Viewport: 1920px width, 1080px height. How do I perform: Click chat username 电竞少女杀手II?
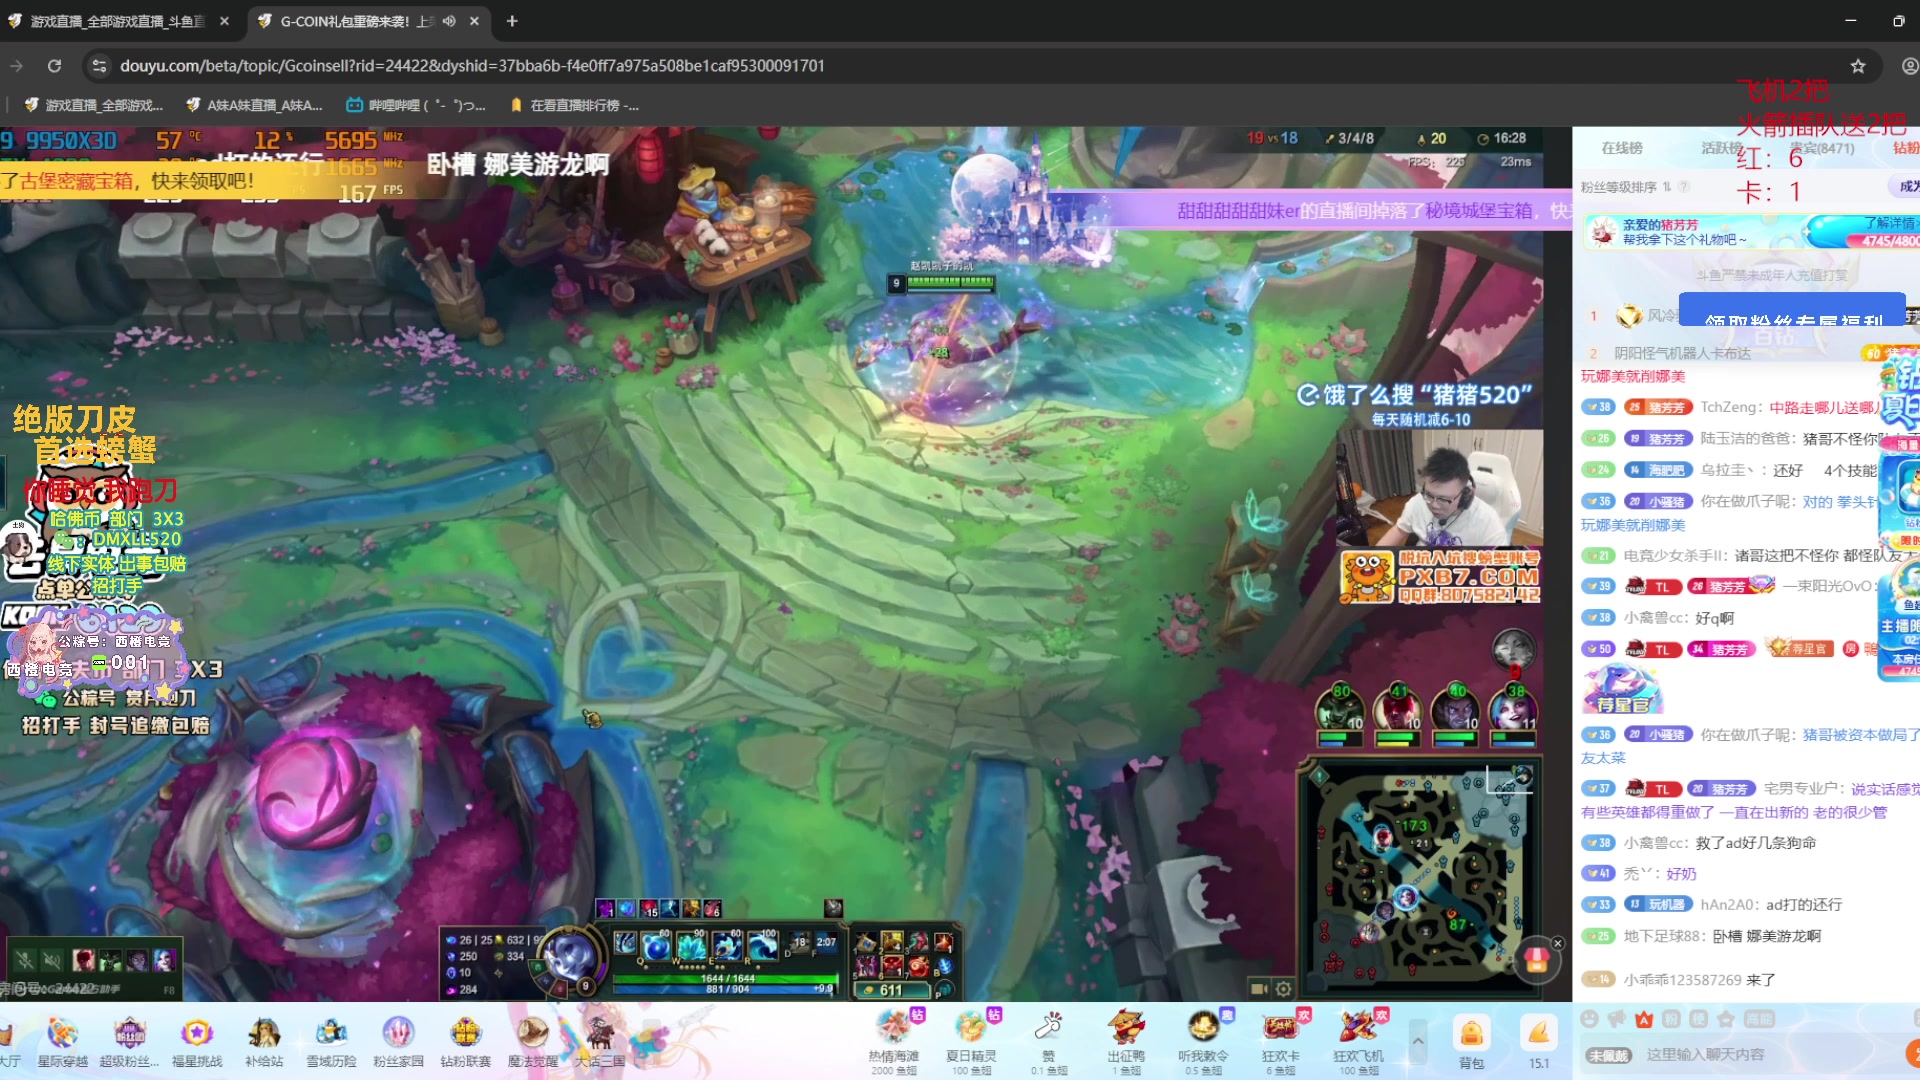[1673, 555]
